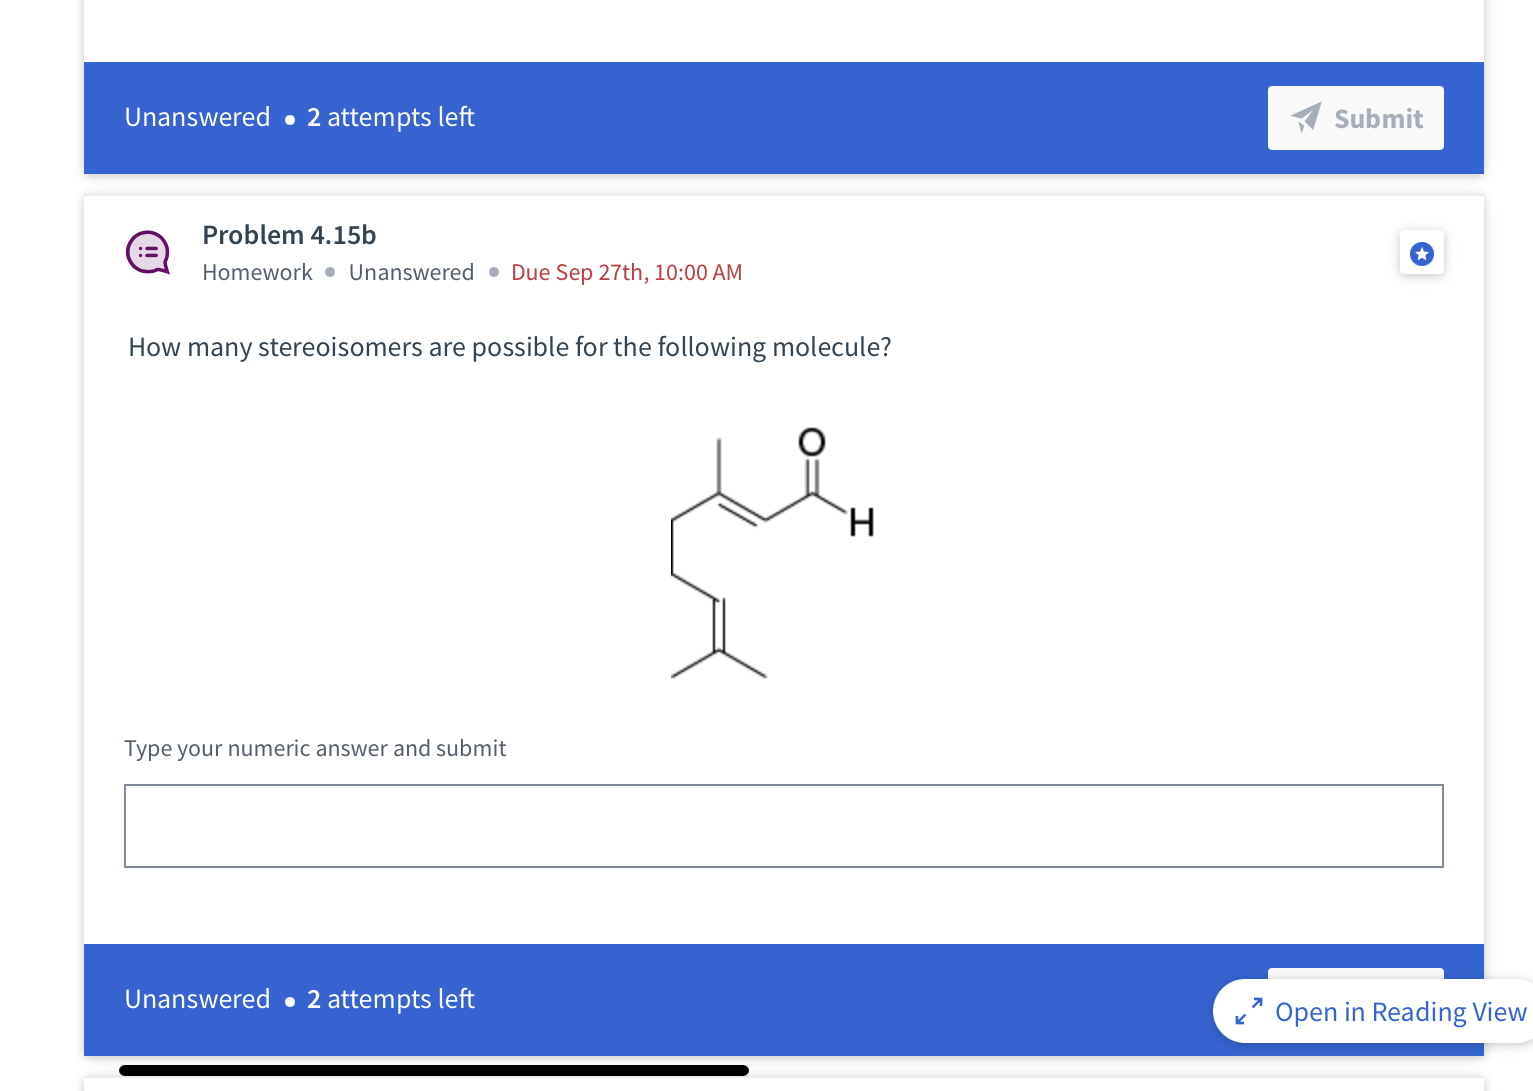This screenshot has width=1533, height=1091.
Task: Click the numeric answer input field
Action: click(783, 826)
